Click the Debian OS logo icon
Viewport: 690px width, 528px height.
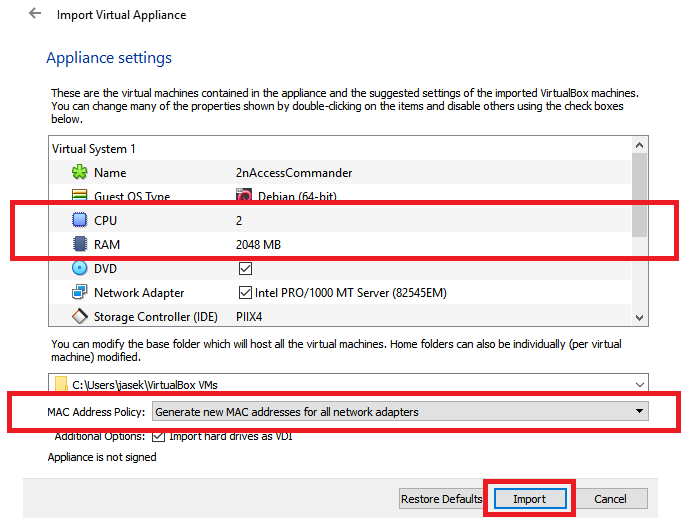(x=244, y=195)
